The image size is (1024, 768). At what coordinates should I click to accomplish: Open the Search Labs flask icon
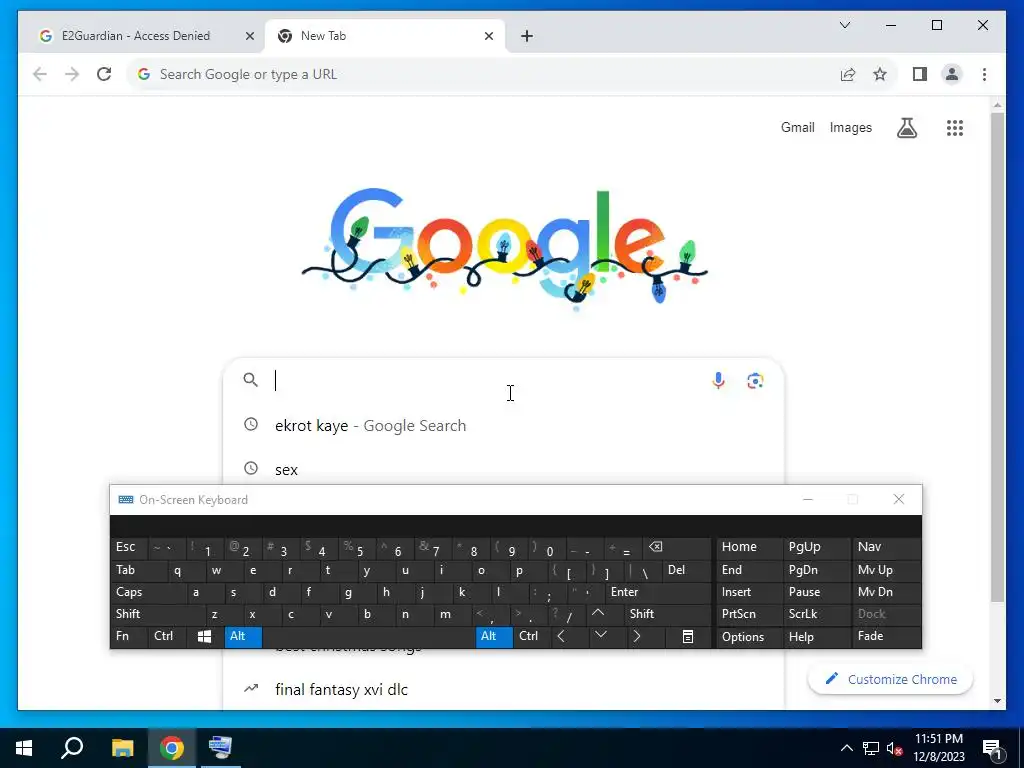pyautogui.click(x=906, y=128)
